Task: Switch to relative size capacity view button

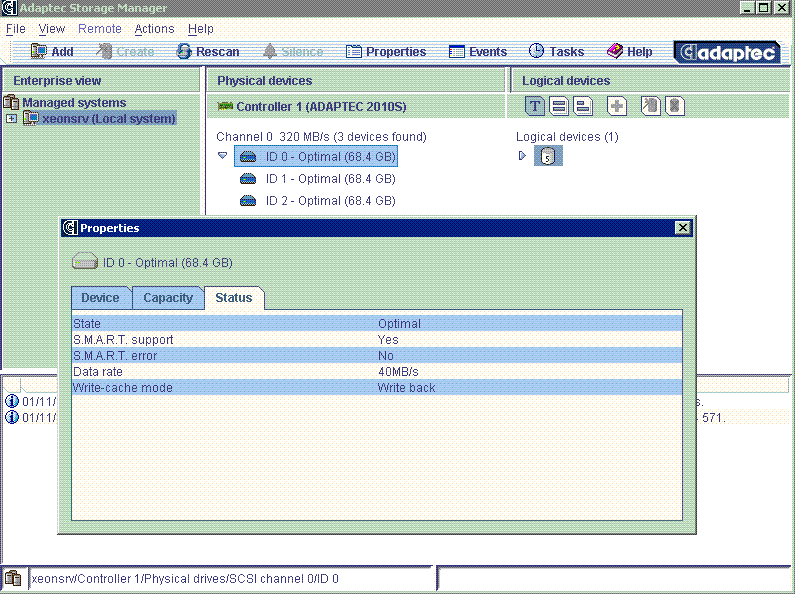Action: pyautogui.click(x=583, y=106)
